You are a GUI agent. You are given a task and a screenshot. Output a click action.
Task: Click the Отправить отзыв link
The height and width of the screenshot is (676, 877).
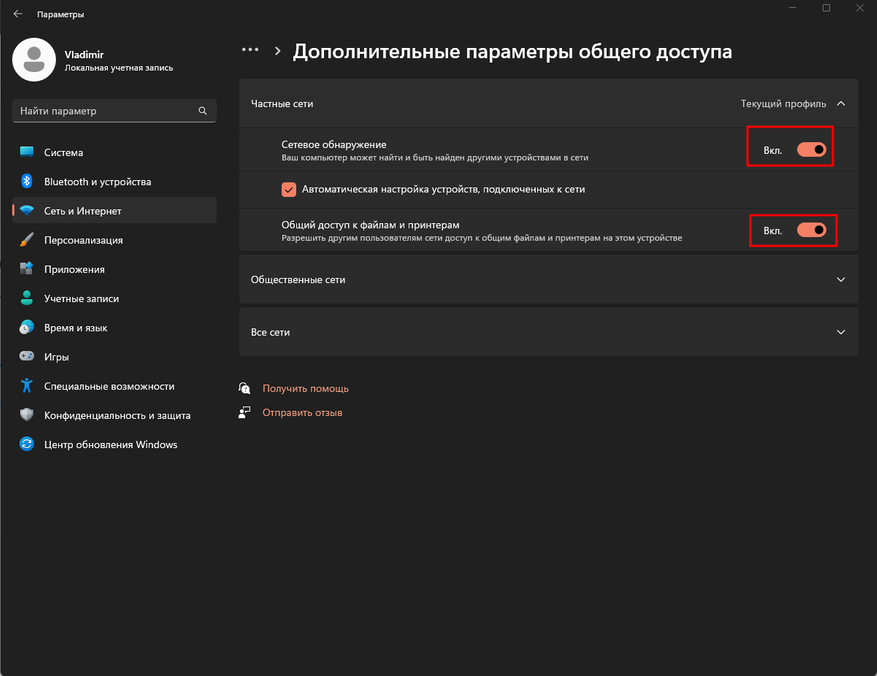302,413
